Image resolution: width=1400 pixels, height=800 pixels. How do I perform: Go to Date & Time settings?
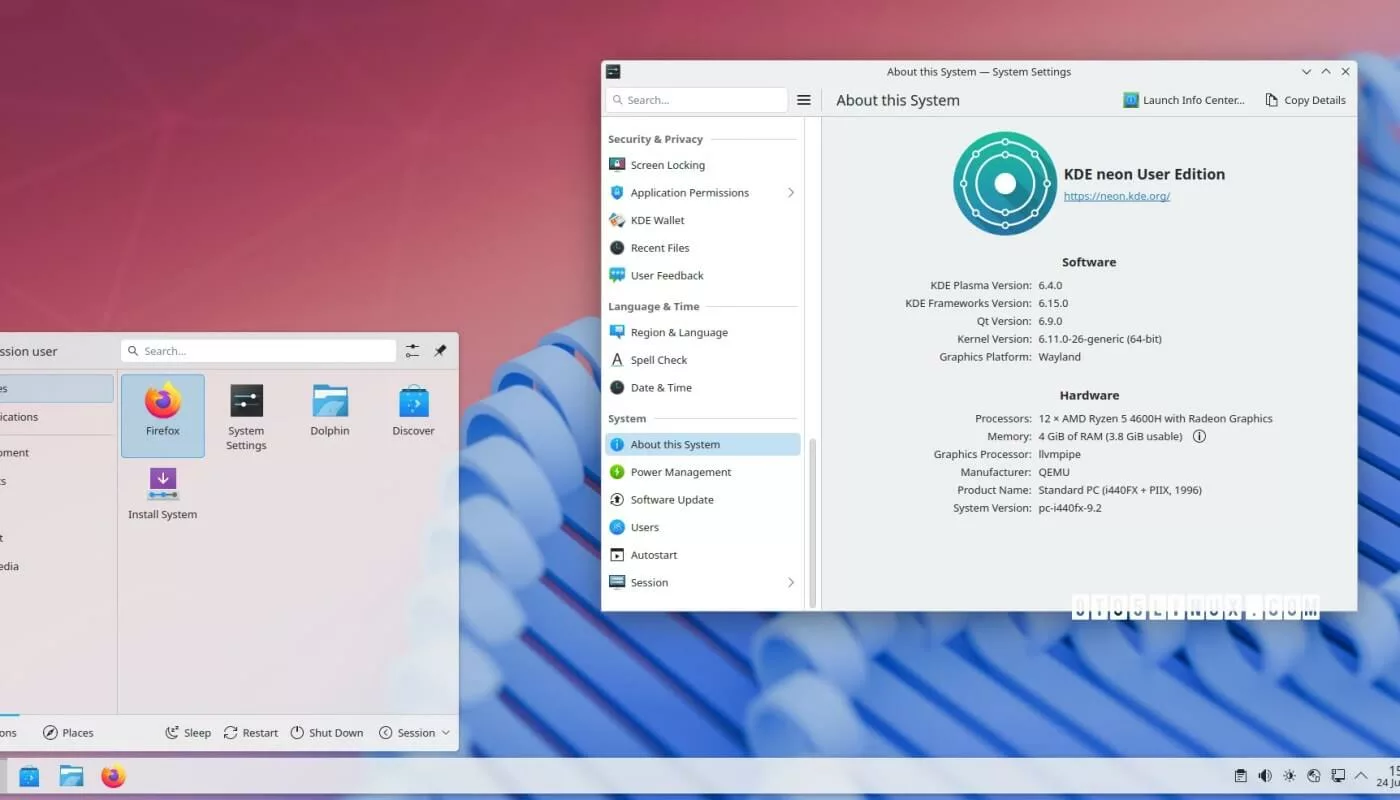[x=703, y=387]
